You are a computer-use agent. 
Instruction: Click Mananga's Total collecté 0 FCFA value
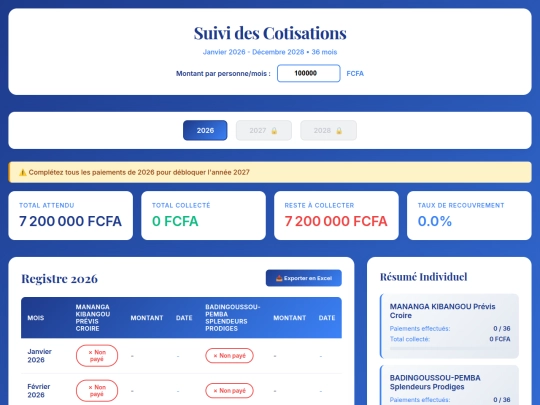tap(500, 339)
